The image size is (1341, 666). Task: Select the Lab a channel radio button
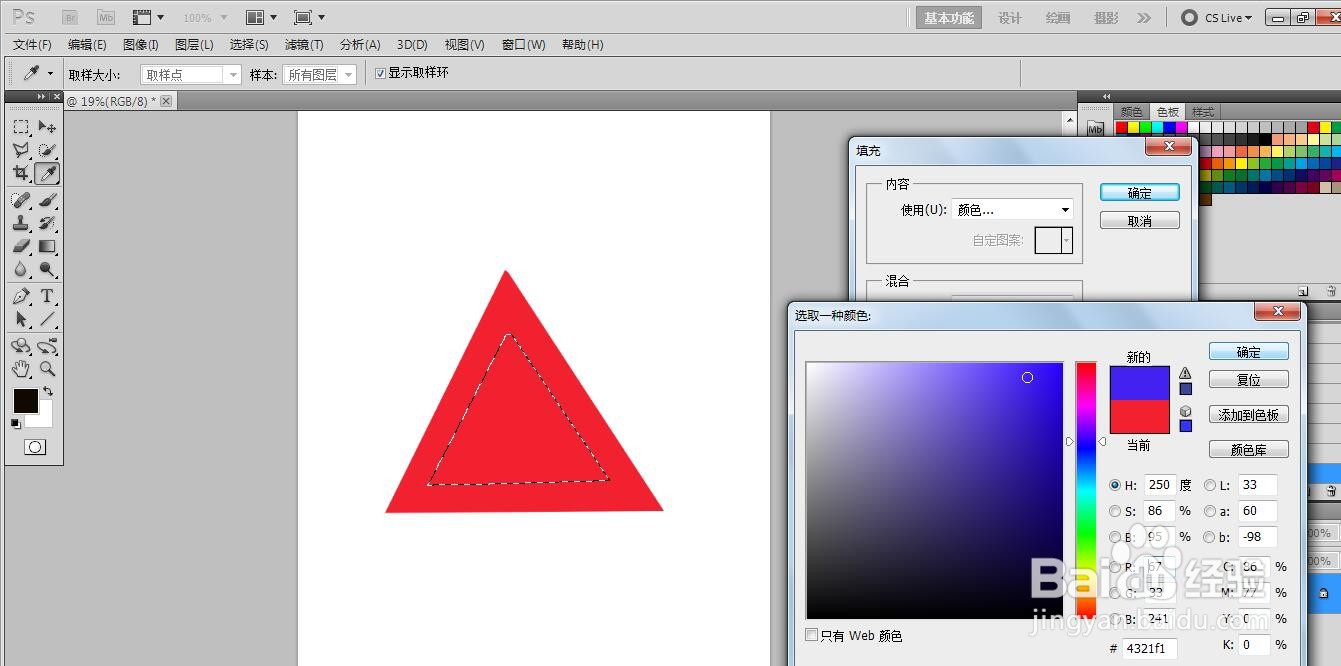[x=1210, y=511]
